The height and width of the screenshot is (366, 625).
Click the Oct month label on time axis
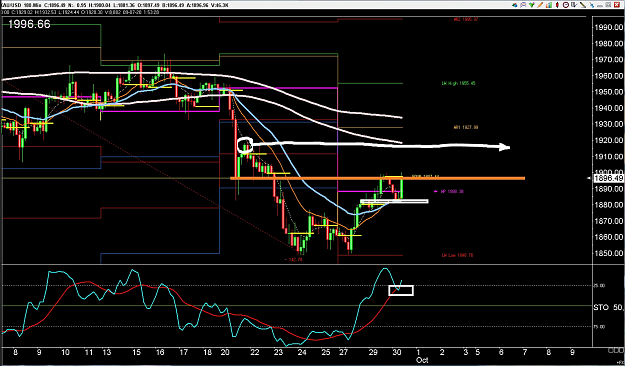[x=422, y=360]
